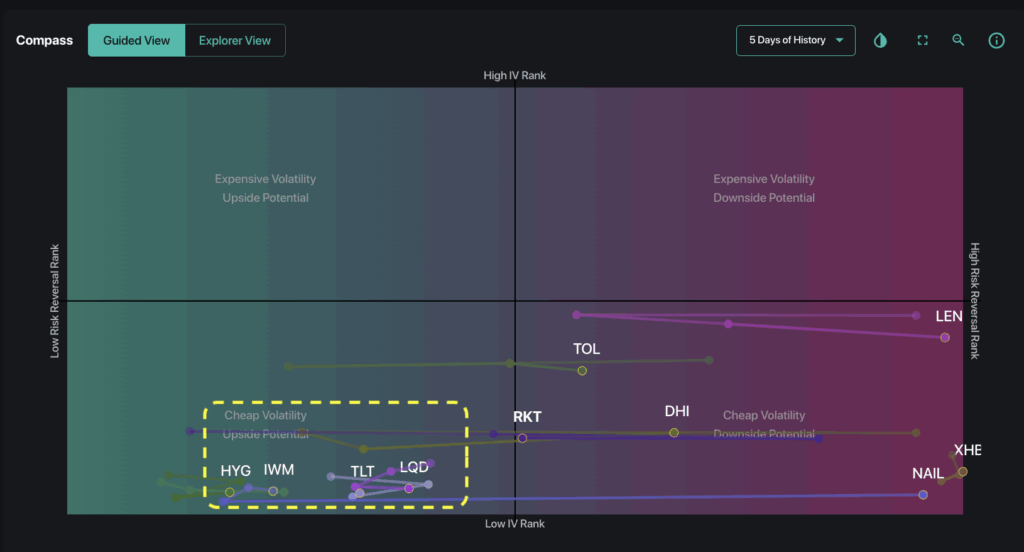
Task: Click the DHI data point
Action: [674, 432]
